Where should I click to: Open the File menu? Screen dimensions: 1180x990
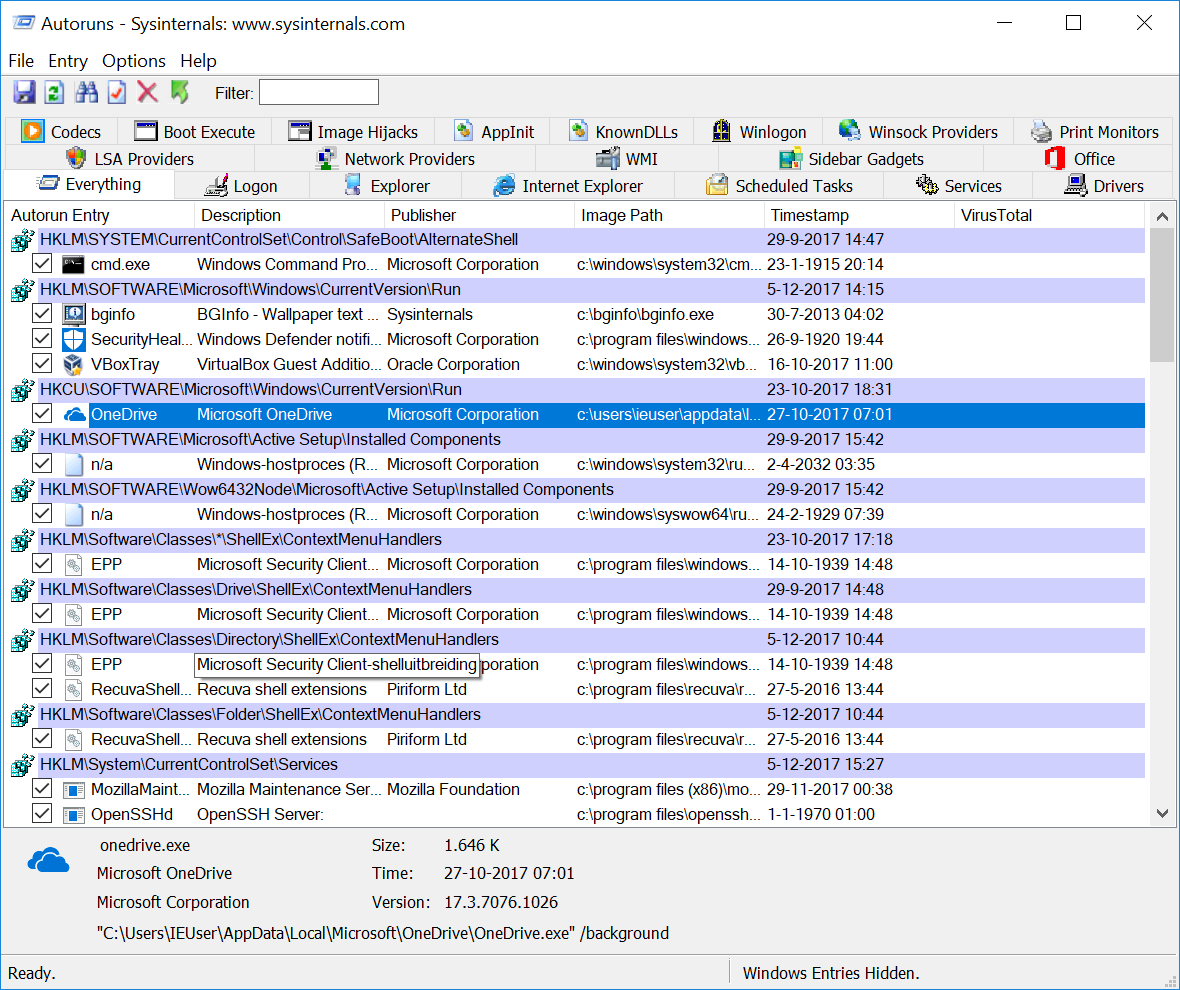click(21, 61)
